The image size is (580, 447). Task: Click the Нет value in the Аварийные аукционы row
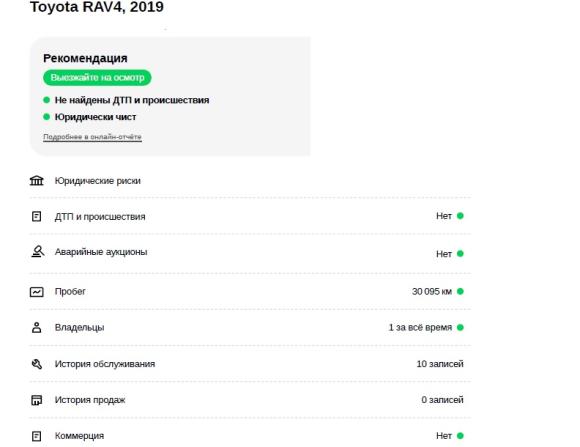pos(444,254)
